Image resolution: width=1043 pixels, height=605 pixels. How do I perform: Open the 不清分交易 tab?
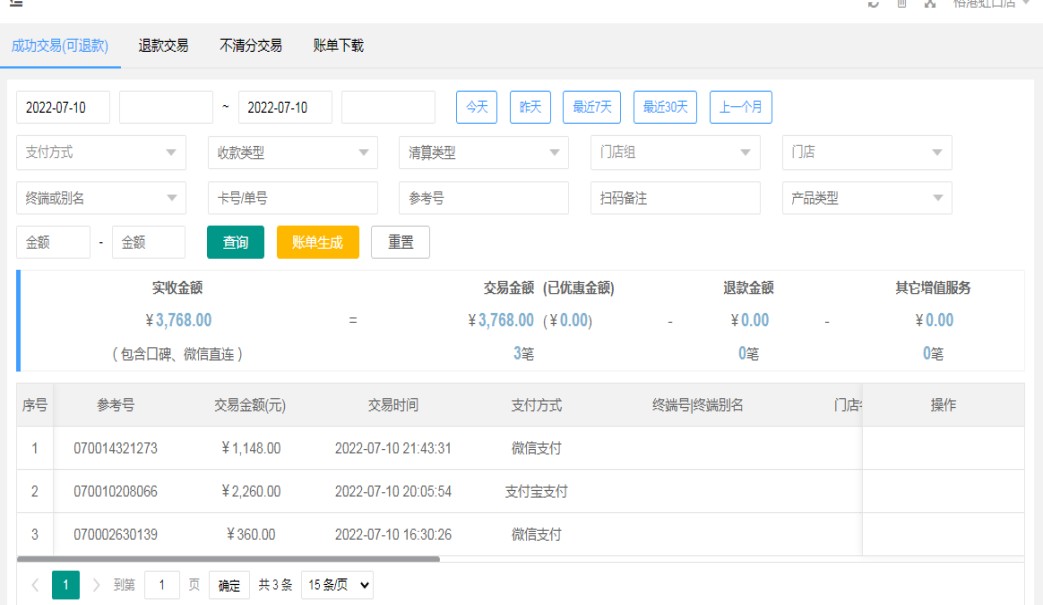251,45
